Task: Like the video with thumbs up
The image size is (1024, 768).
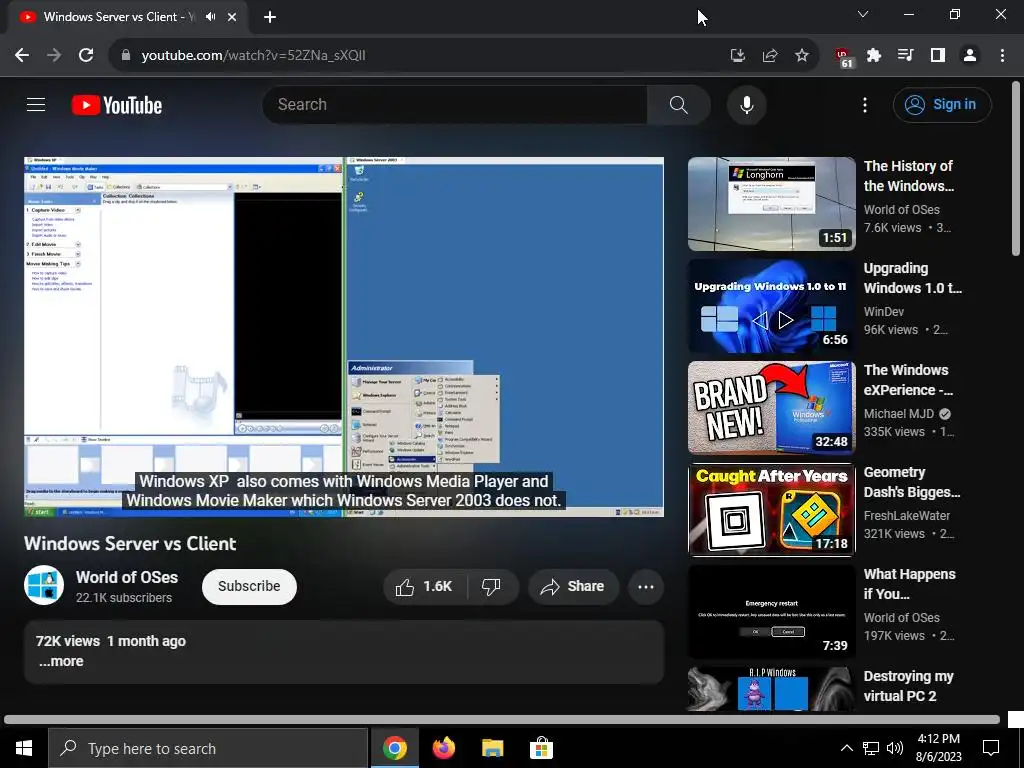Action: [x=424, y=586]
